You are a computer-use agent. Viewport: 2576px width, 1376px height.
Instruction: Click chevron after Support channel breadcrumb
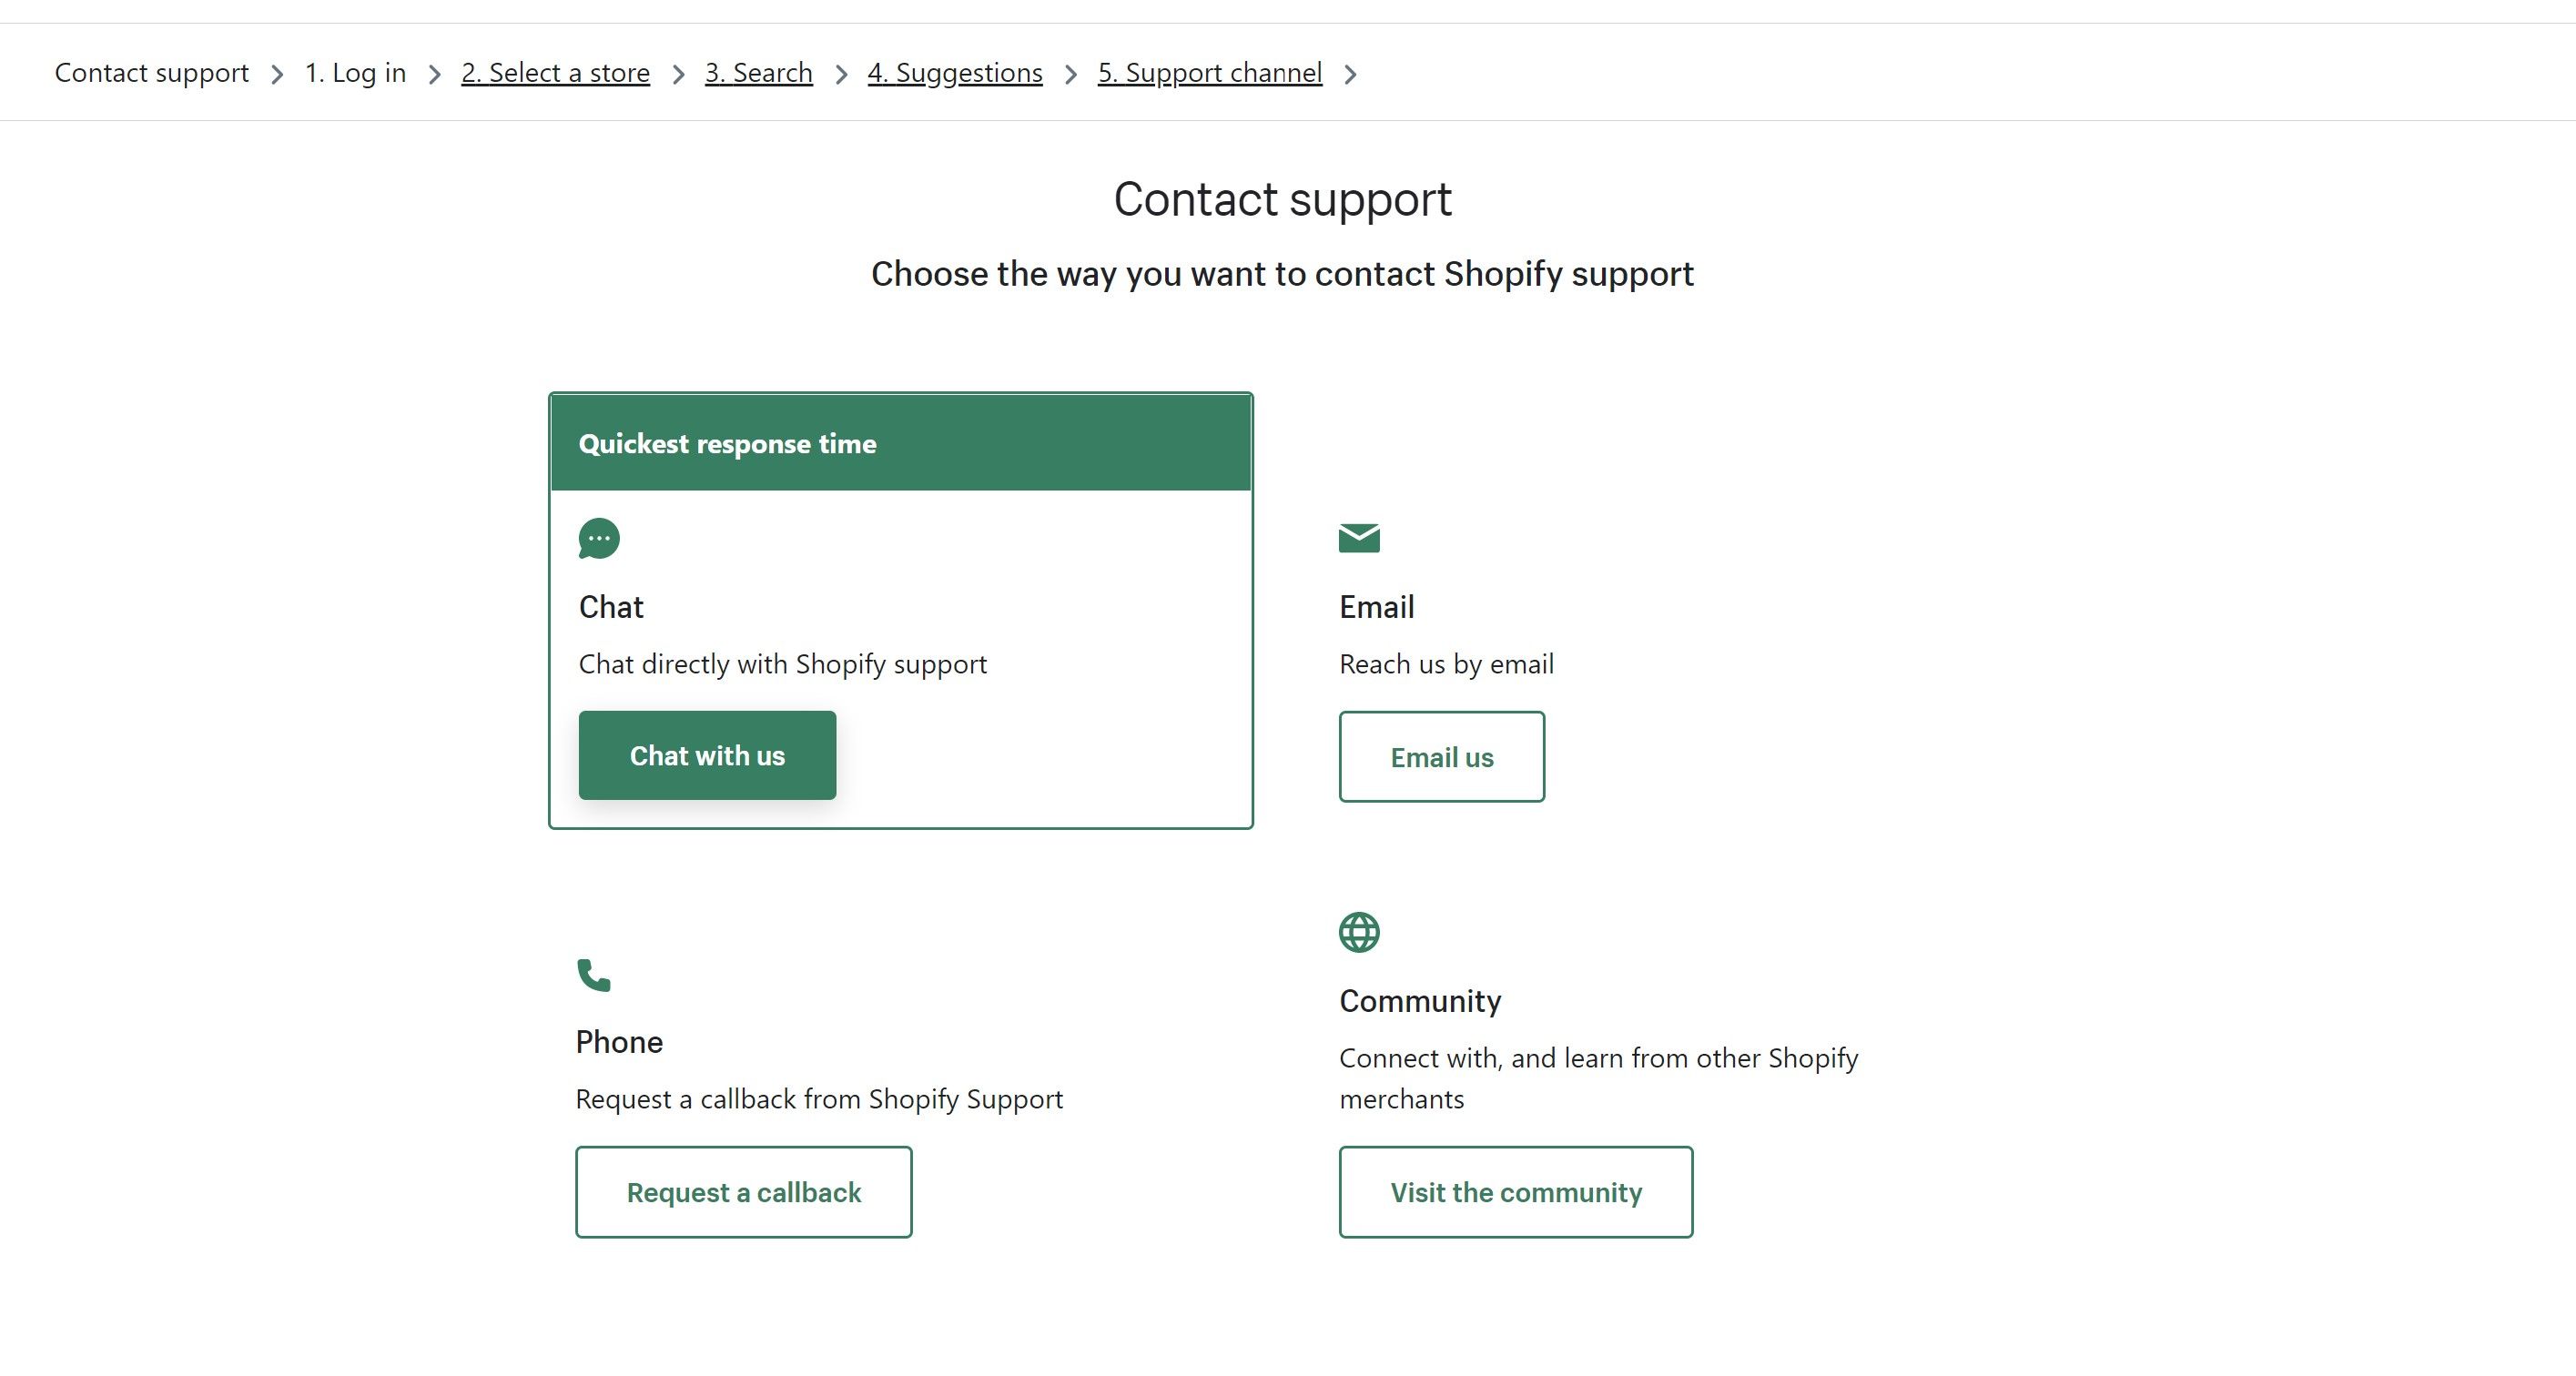pos(1350,75)
